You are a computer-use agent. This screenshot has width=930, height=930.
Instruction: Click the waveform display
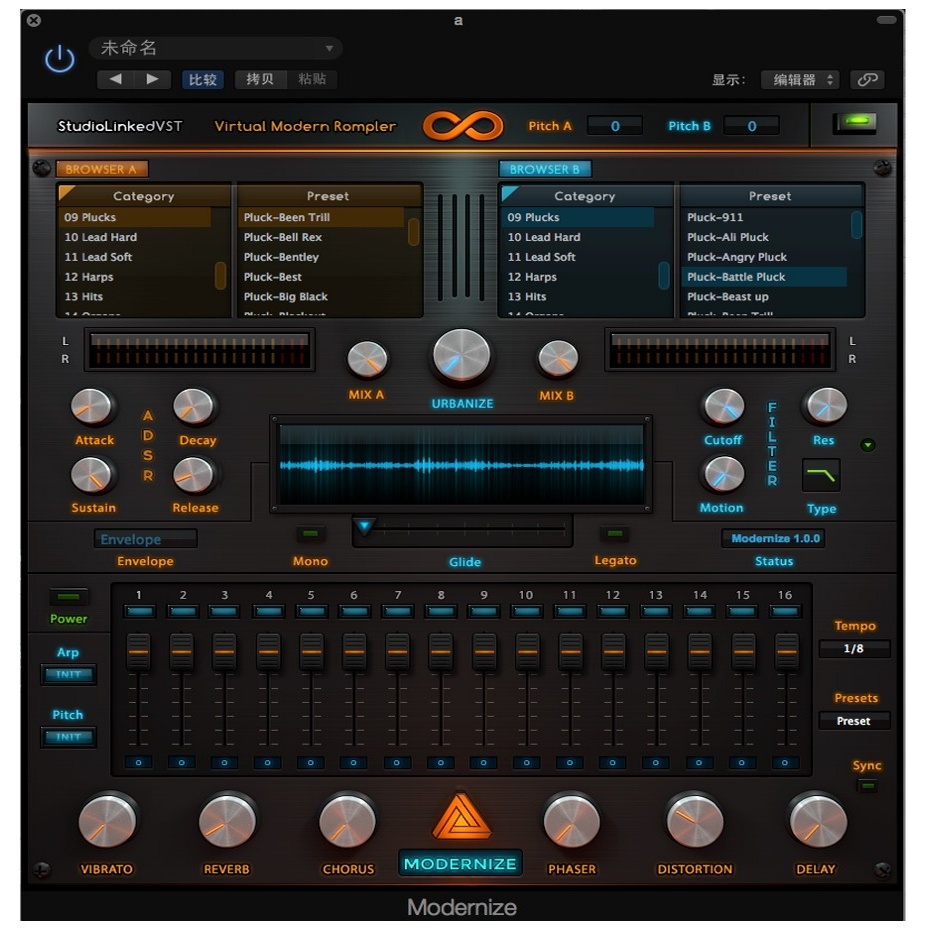[x=461, y=464]
